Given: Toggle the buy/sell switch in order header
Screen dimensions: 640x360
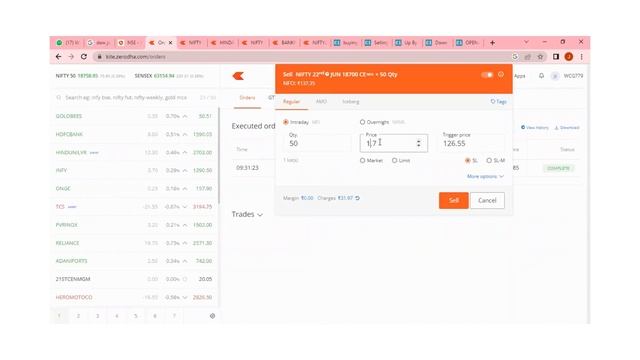Looking at the screenshot, I should coord(487,75).
